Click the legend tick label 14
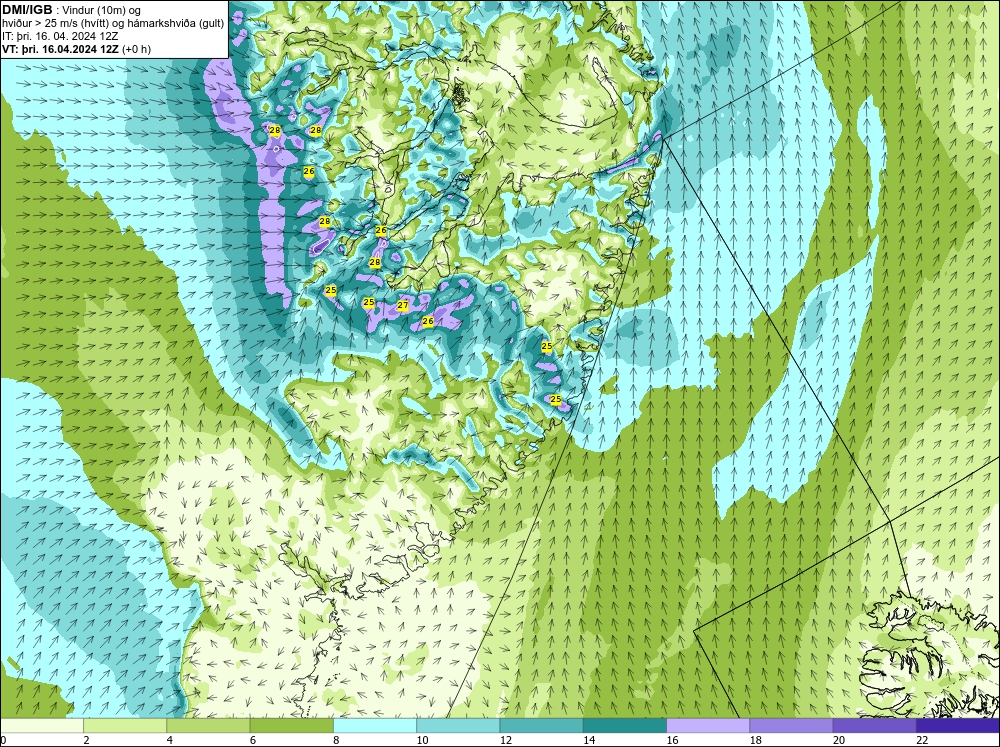This screenshot has height=747, width=1000. coord(589,740)
